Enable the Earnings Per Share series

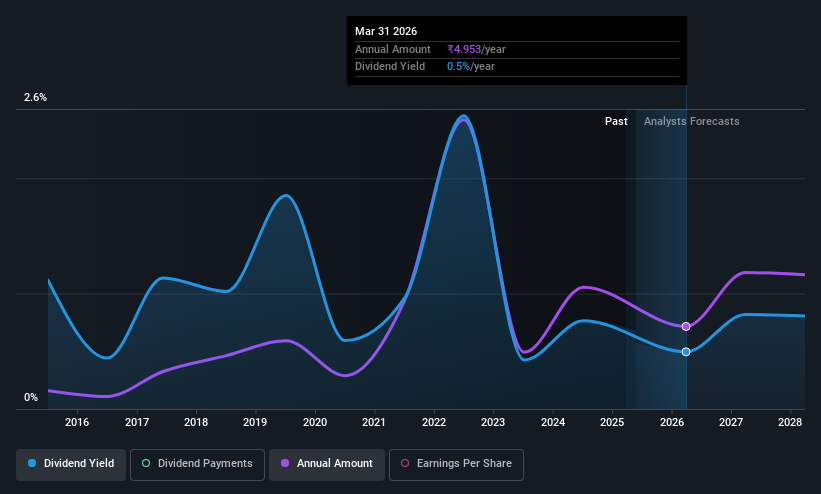[456, 464]
